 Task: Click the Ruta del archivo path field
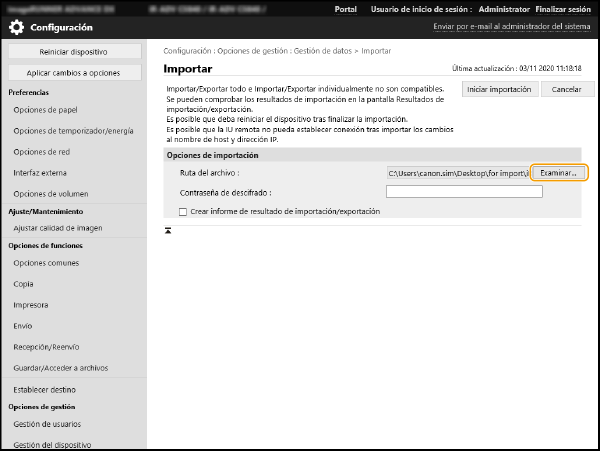(457, 173)
